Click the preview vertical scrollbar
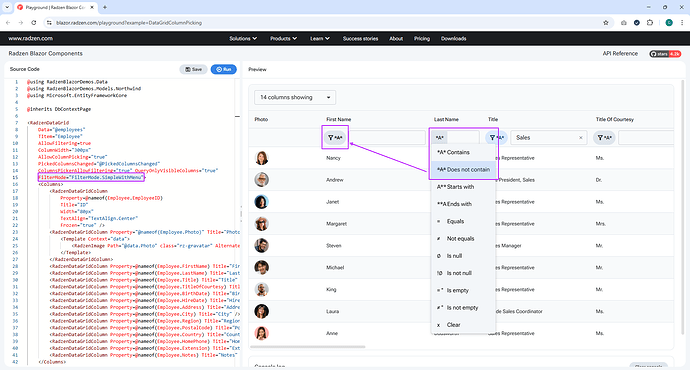Image resolution: width=690 pixels, height=370 pixels. pyautogui.click(x=683, y=207)
